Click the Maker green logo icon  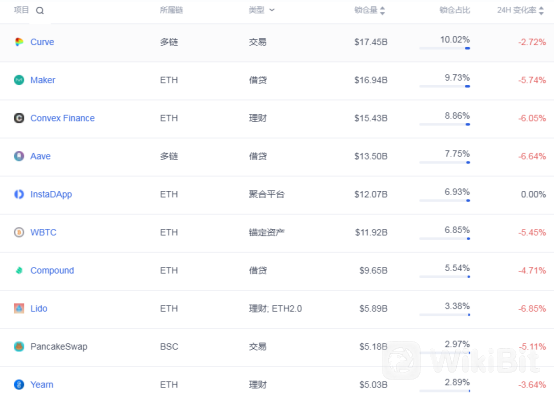19,80
